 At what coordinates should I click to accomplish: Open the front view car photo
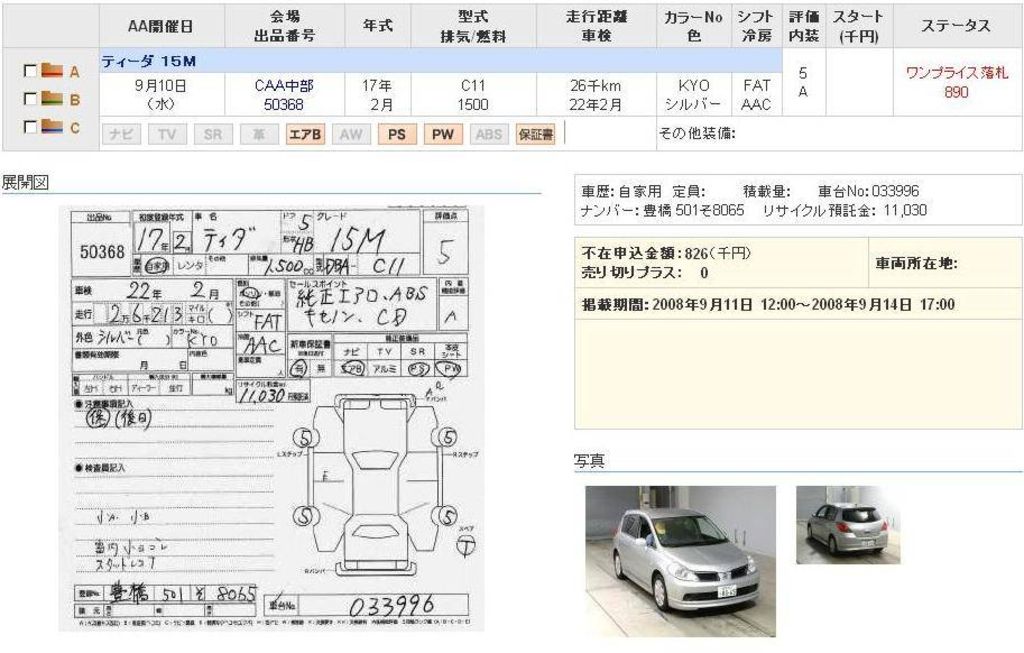pos(680,561)
